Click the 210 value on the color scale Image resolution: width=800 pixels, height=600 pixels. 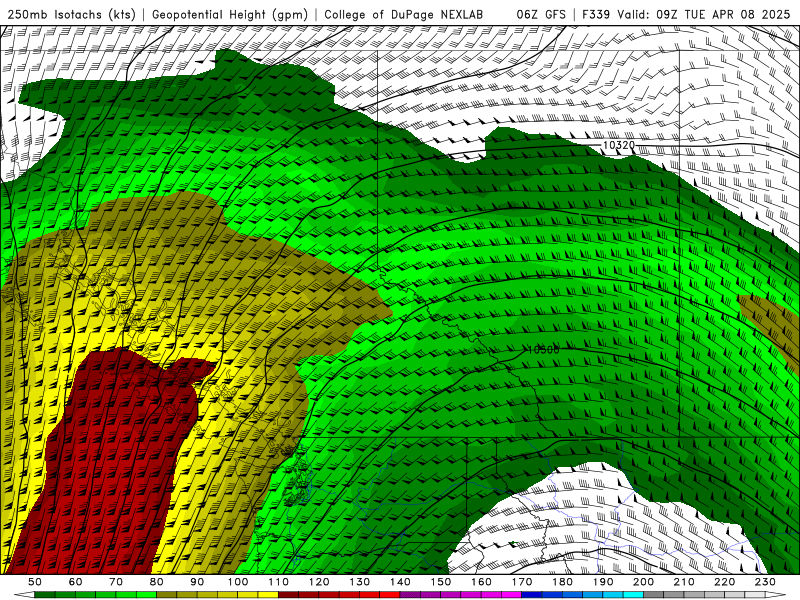[684, 582]
